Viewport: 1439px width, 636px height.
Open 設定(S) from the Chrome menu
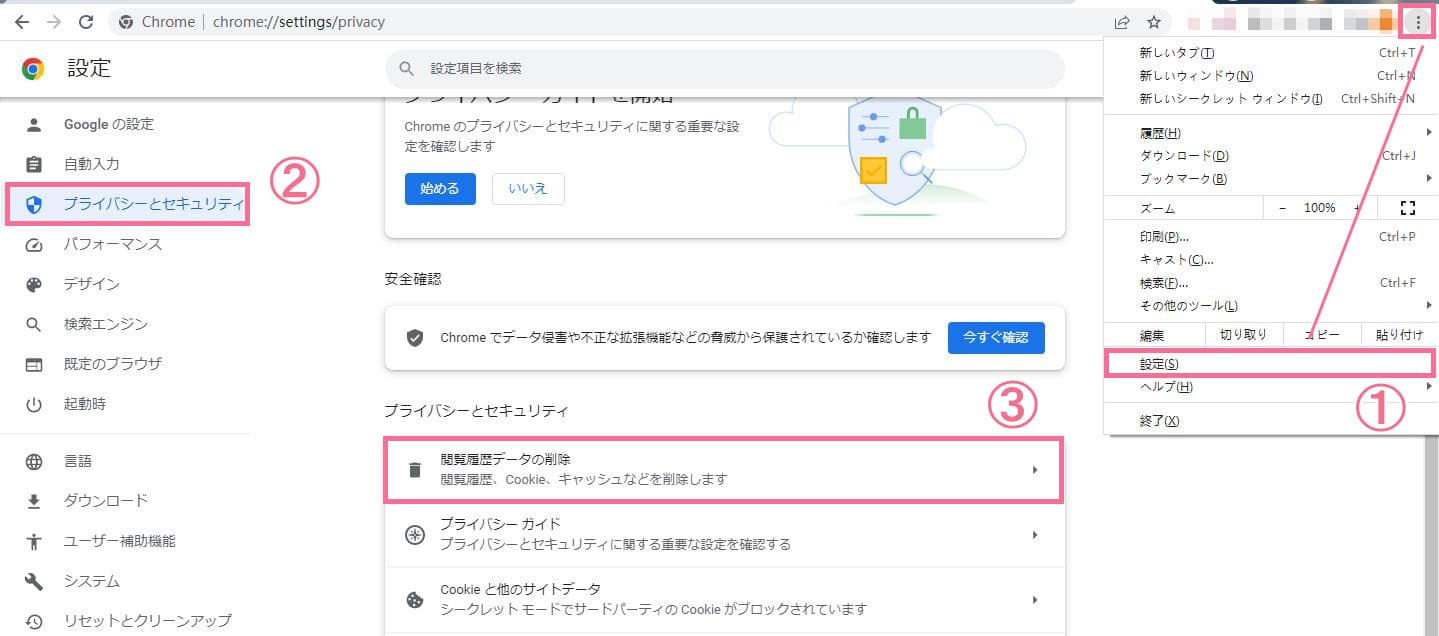pos(1270,363)
